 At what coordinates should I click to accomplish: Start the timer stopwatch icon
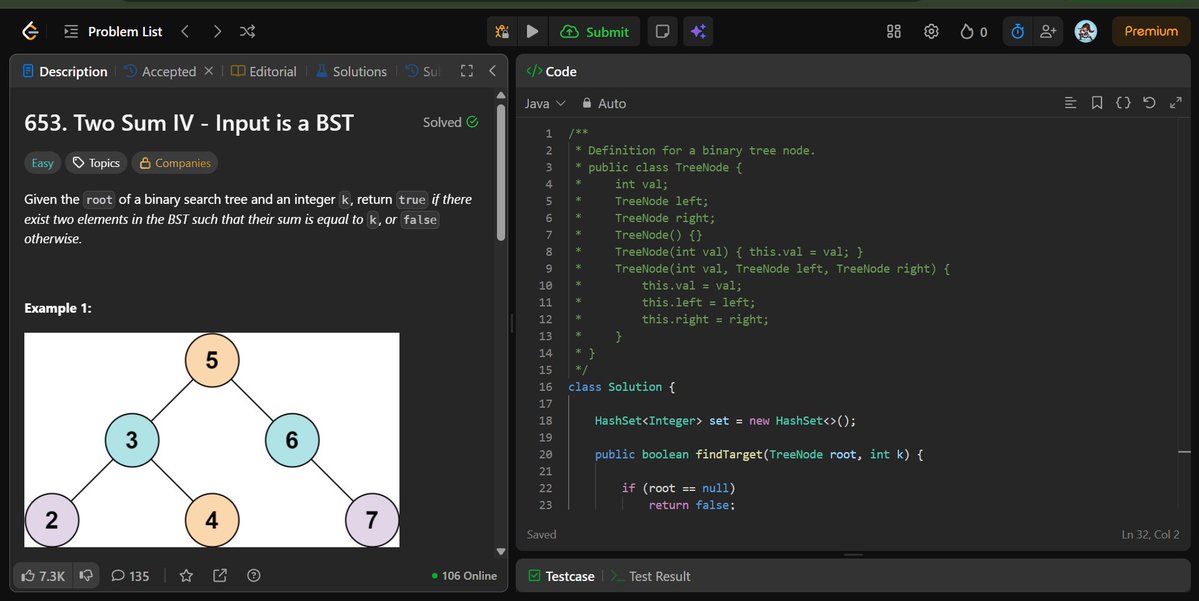coord(1017,31)
